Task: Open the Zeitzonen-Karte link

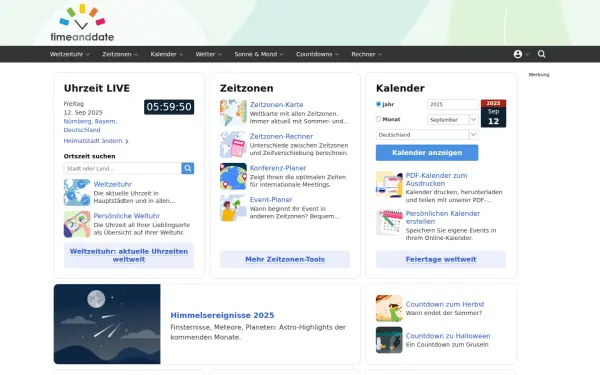Action: click(x=276, y=105)
